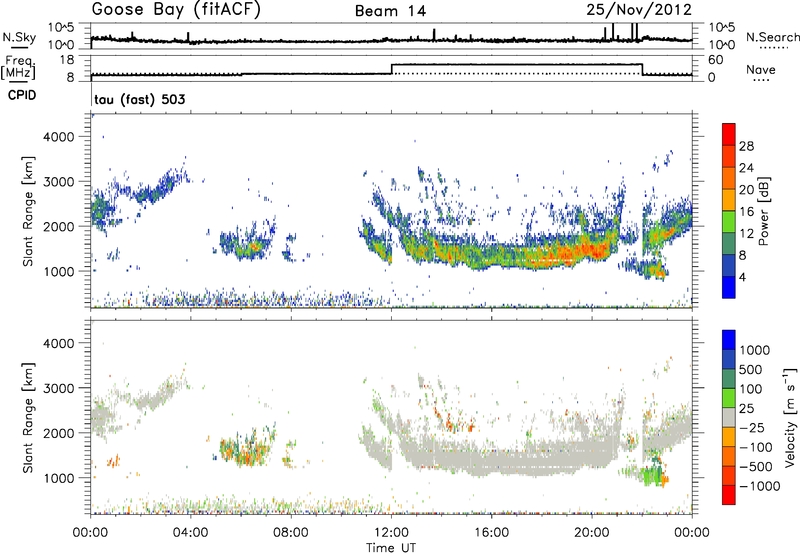Click the 'Slant Range [km]' label of velocity panel
Viewport: 800px width, 554px height.
tap(28, 417)
